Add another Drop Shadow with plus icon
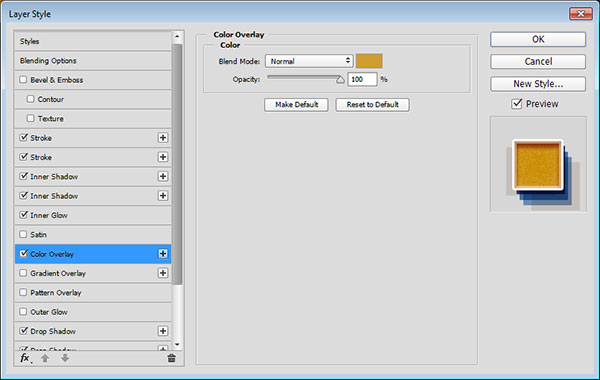The image size is (600, 380). pyautogui.click(x=163, y=331)
